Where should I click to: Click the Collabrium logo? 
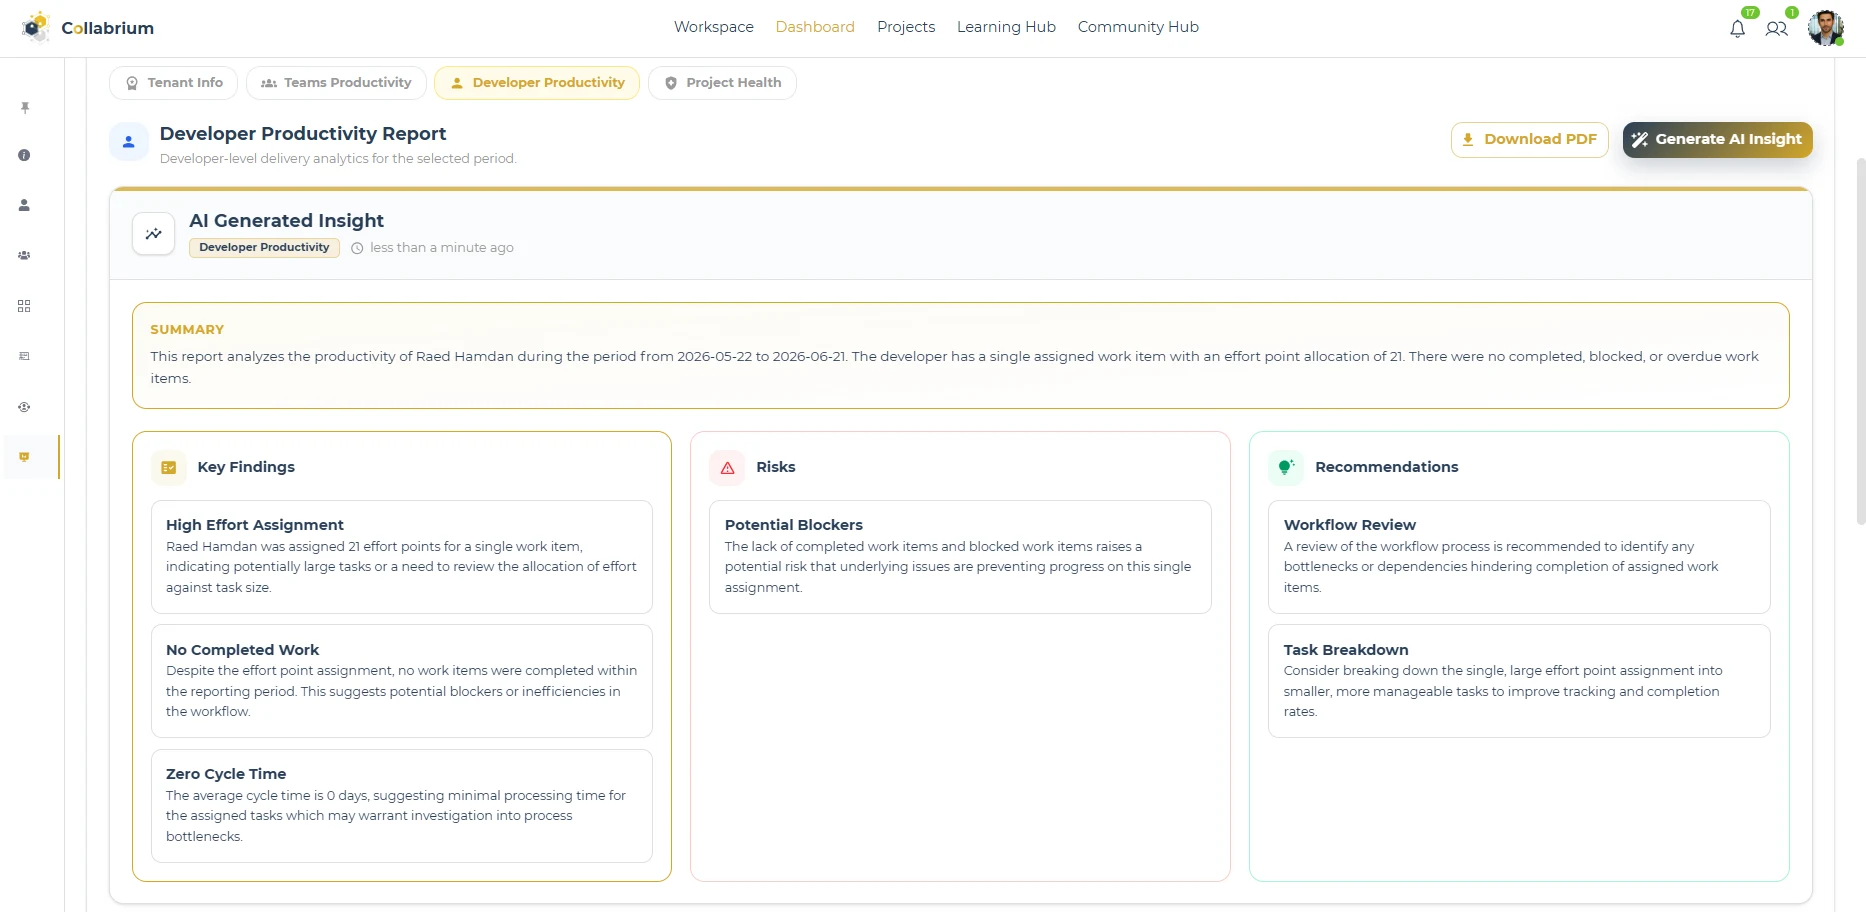coord(88,28)
